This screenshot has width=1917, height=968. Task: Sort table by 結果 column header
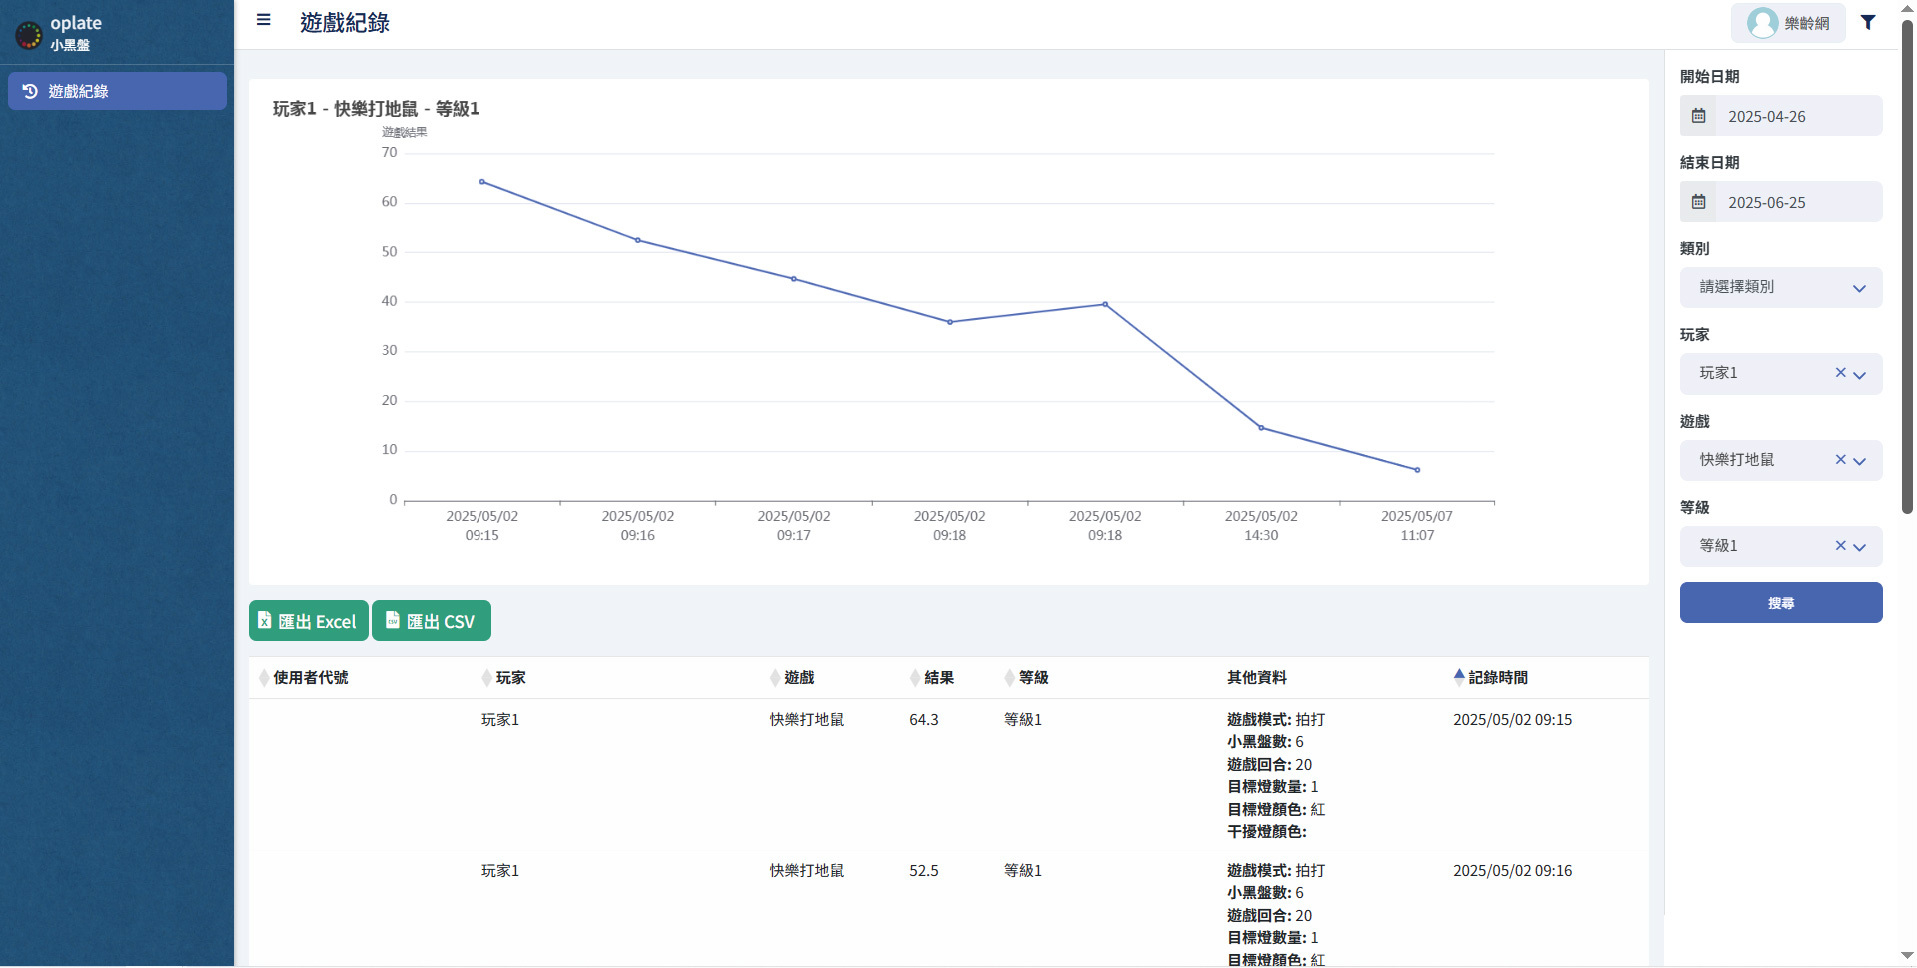tap(937, 678)
